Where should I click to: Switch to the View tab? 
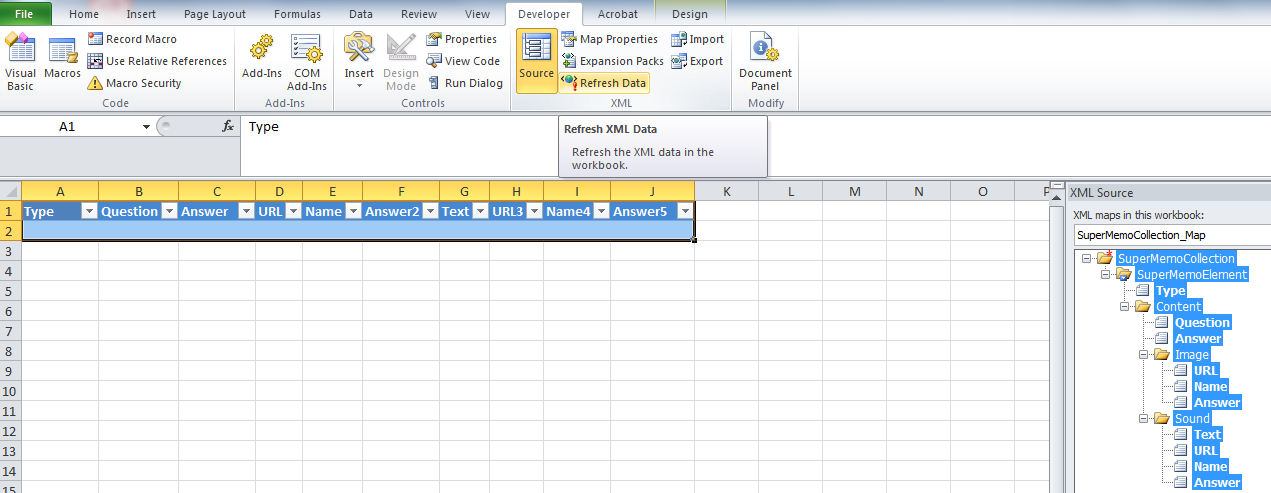tap(478, 14)
